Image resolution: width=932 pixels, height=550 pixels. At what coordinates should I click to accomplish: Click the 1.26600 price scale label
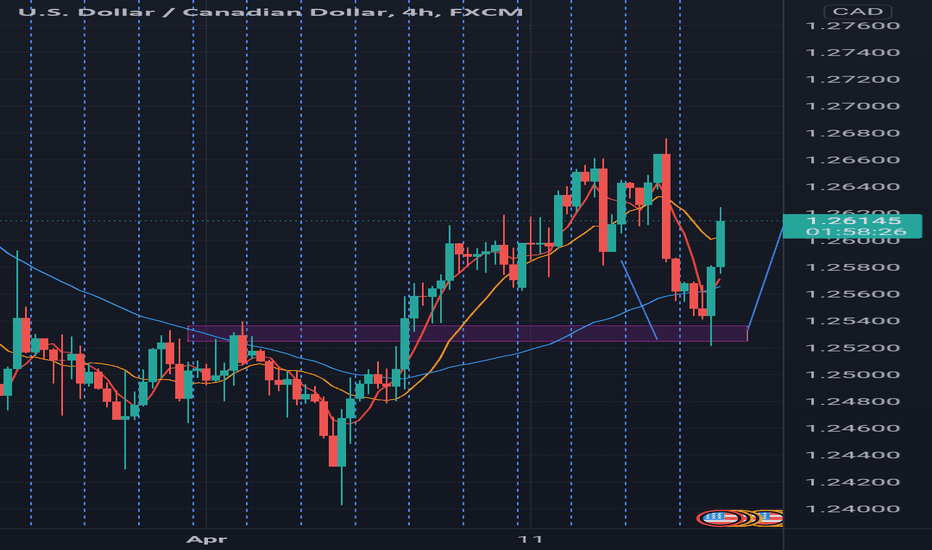click(x=852, y=160)
